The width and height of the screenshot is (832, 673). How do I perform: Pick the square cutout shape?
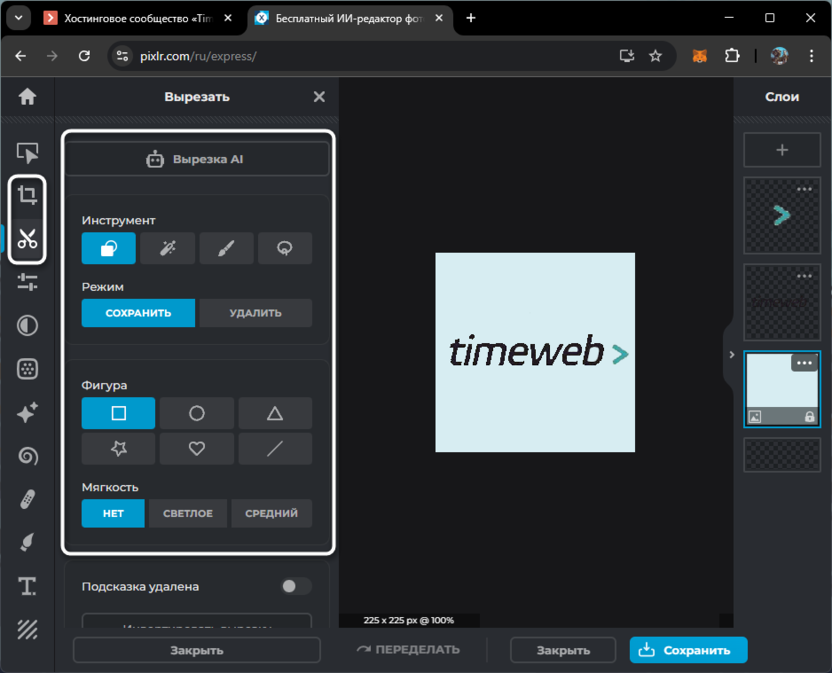[118, 413]
